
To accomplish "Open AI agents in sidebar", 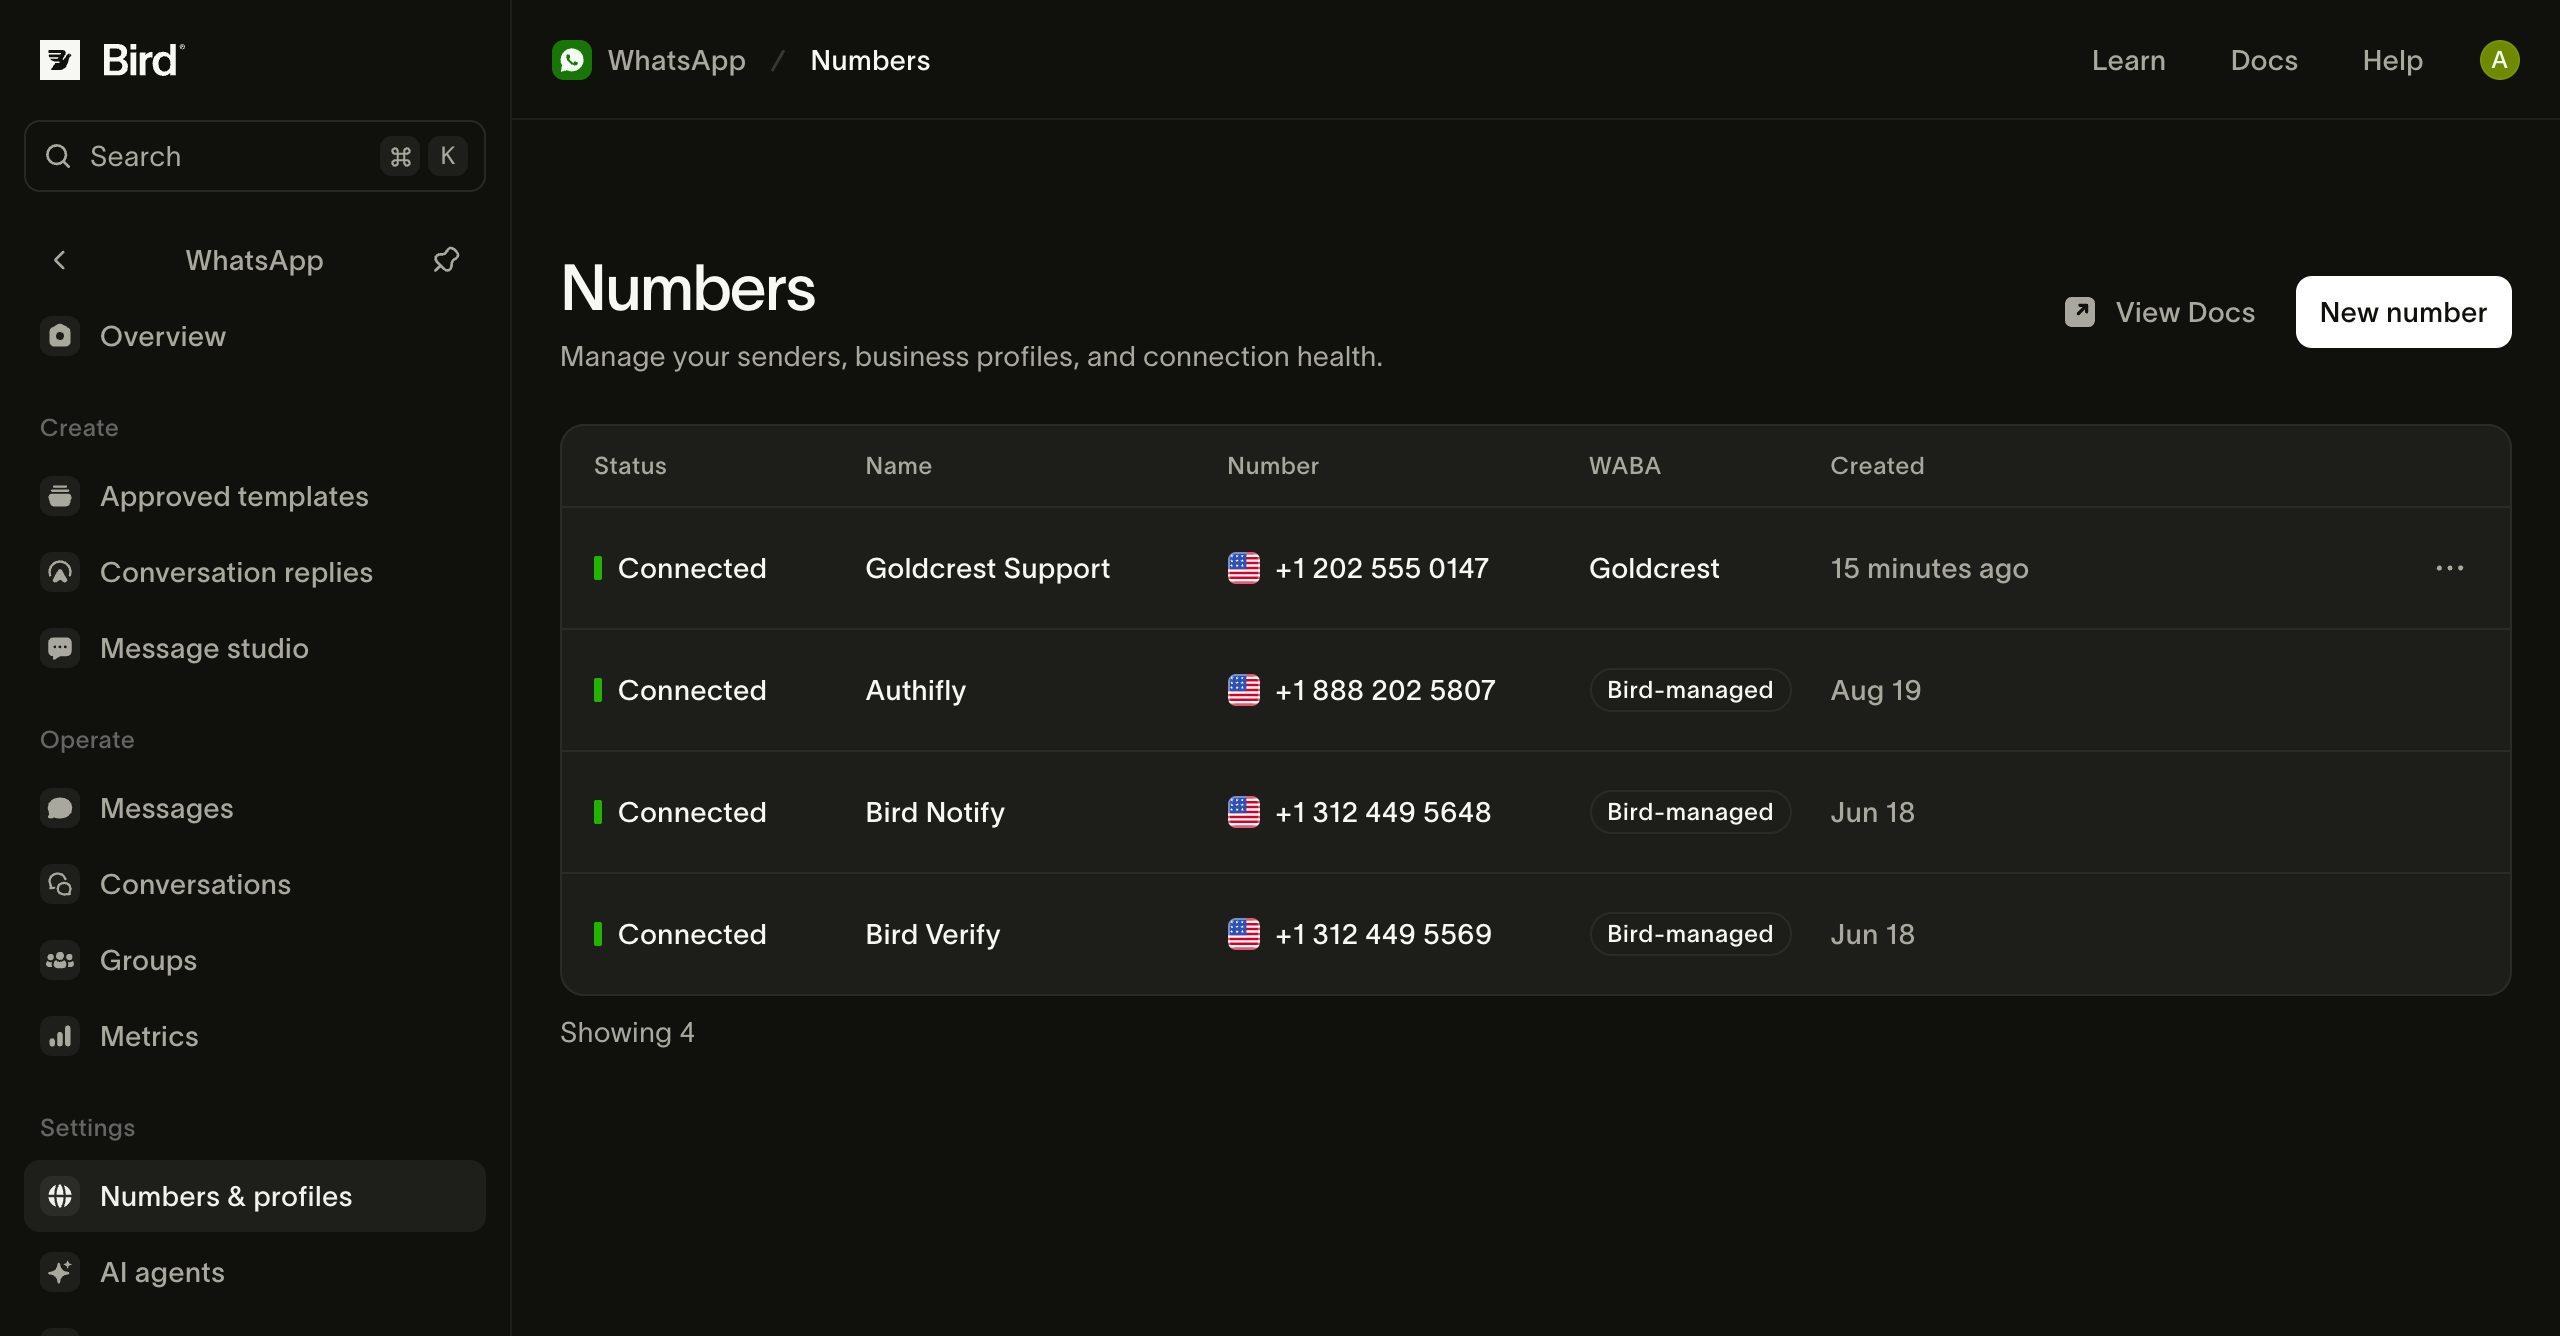I will pyautogui.click(x=255, y=1272).
